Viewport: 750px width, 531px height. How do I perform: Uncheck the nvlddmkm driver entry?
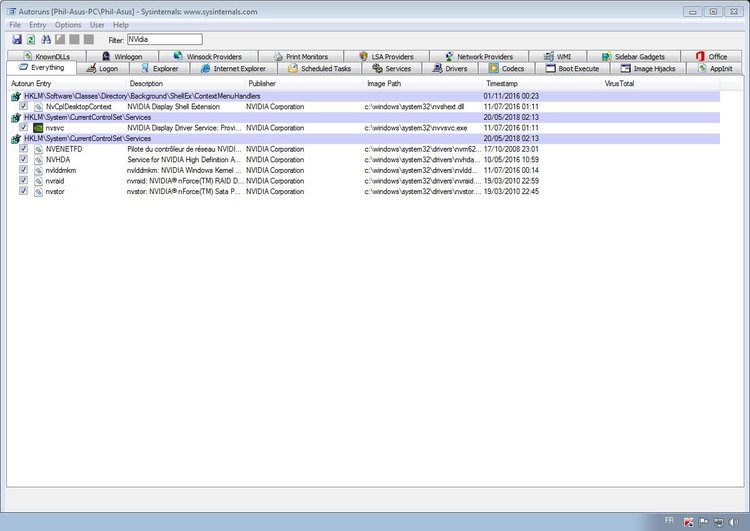pyautogui.click(x=23, y=170)
